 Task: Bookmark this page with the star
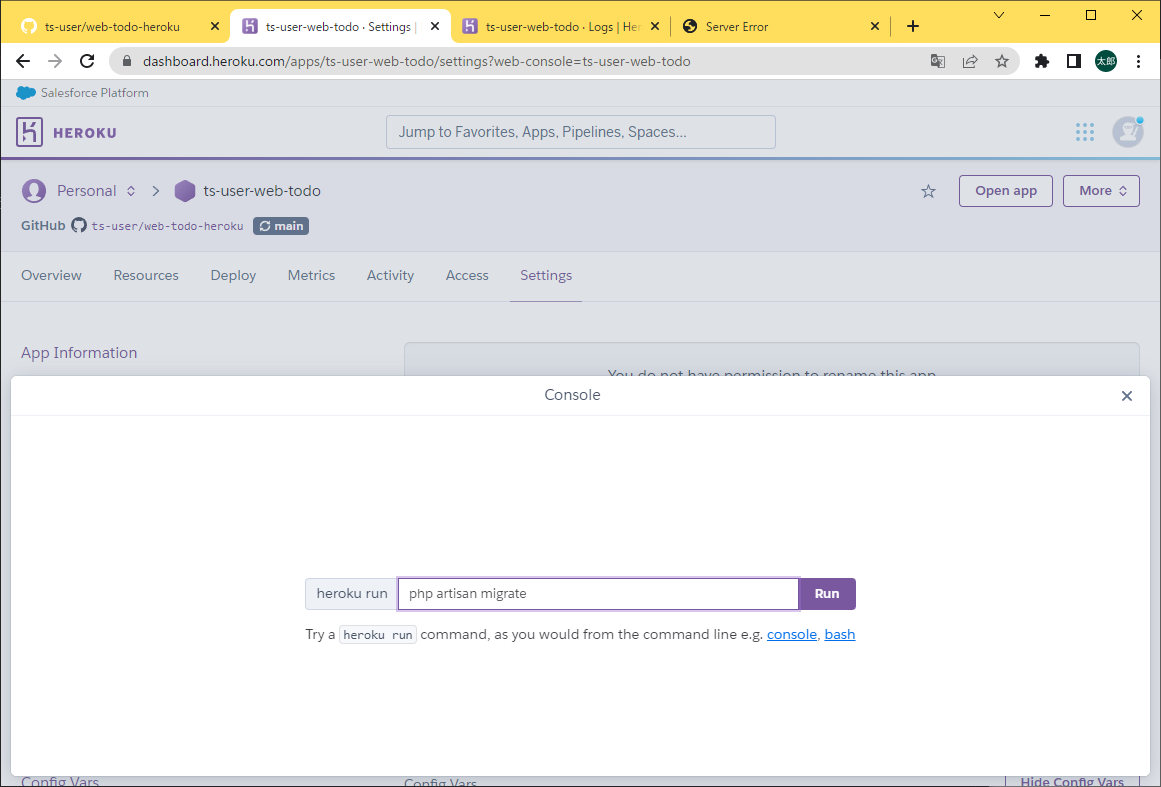tap(1002, 61)
